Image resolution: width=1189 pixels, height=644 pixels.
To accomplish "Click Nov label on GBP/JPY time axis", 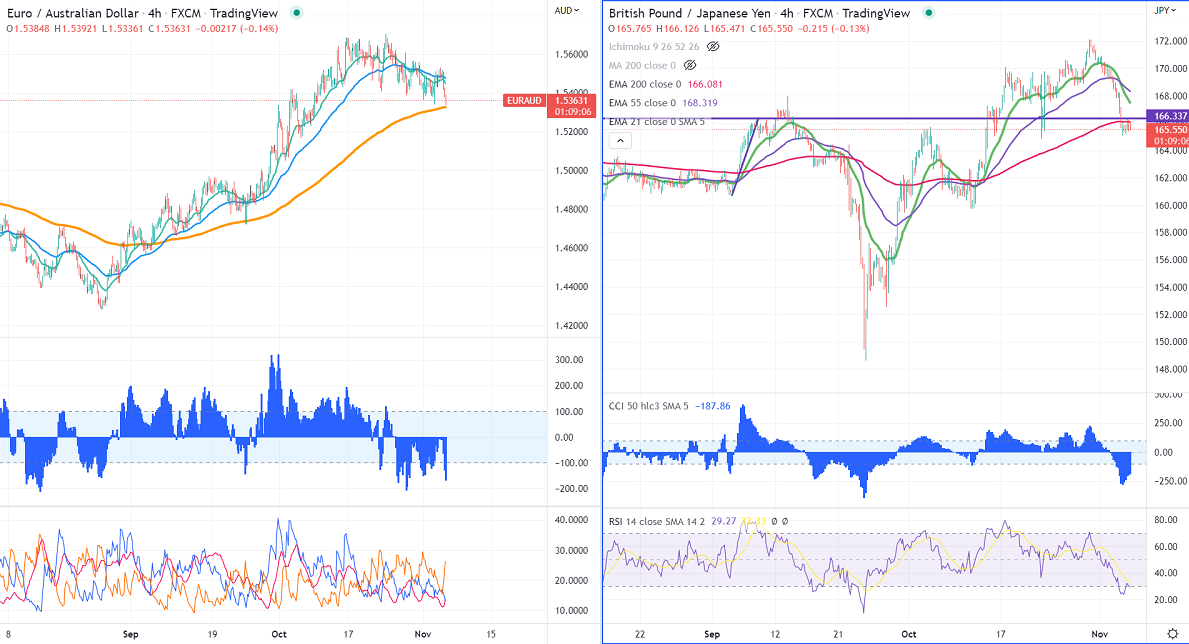I will tap(1099, 634).
